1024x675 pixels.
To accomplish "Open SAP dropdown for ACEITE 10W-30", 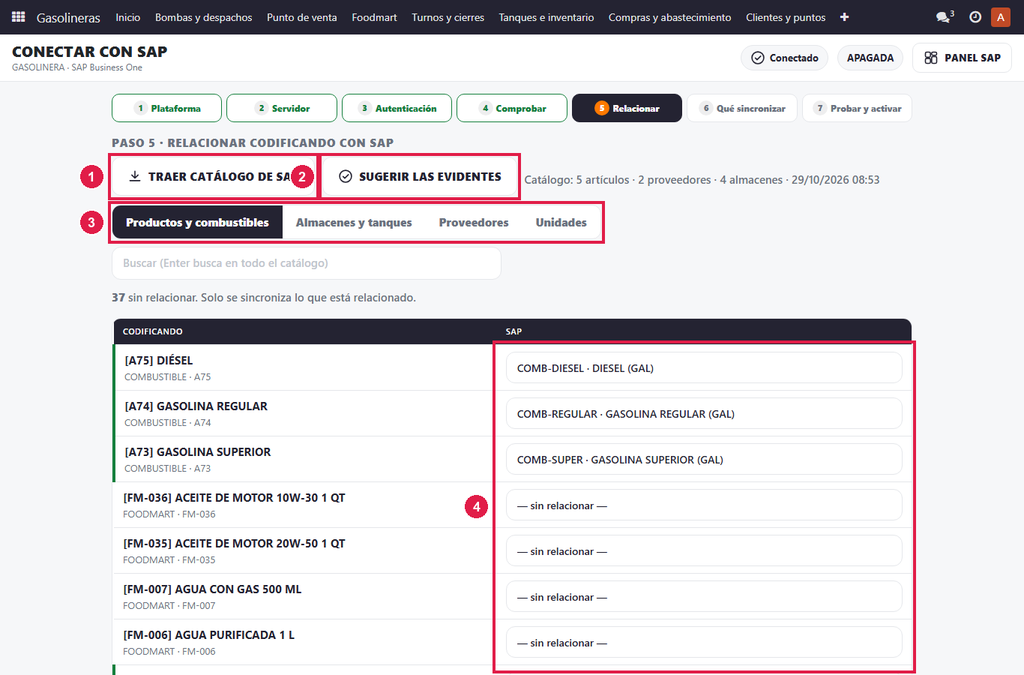I will pyautogui.click(x=704, y=505).
